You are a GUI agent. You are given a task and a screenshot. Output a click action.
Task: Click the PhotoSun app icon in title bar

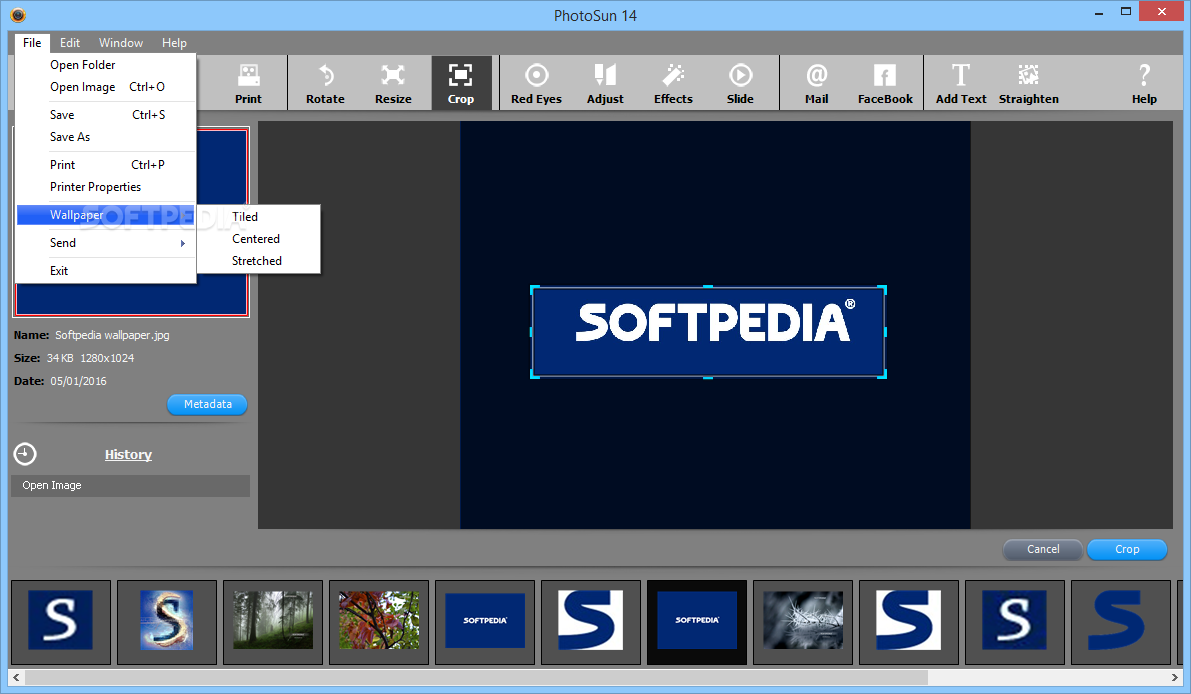point(18,15)
